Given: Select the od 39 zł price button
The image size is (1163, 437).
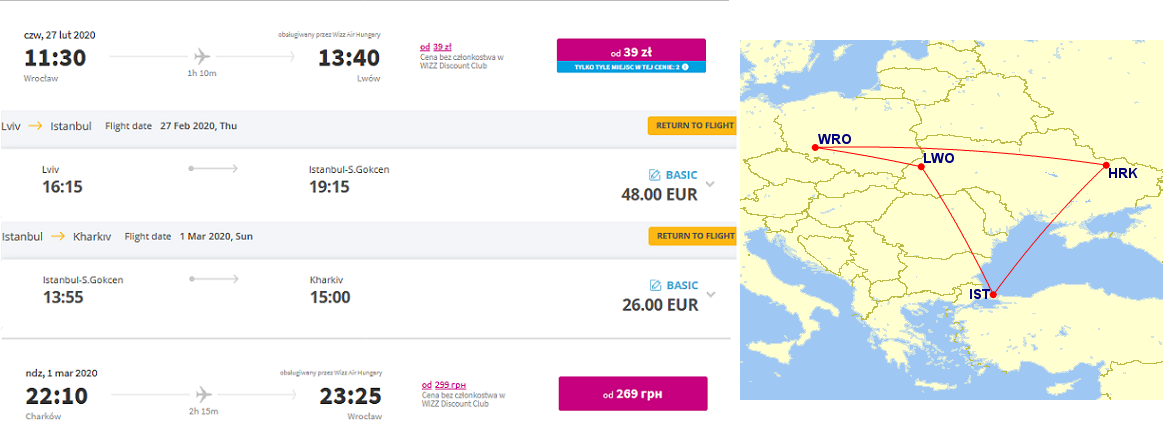Looking at the screenshot, I should pyautogui.click(x=631, y=50).
